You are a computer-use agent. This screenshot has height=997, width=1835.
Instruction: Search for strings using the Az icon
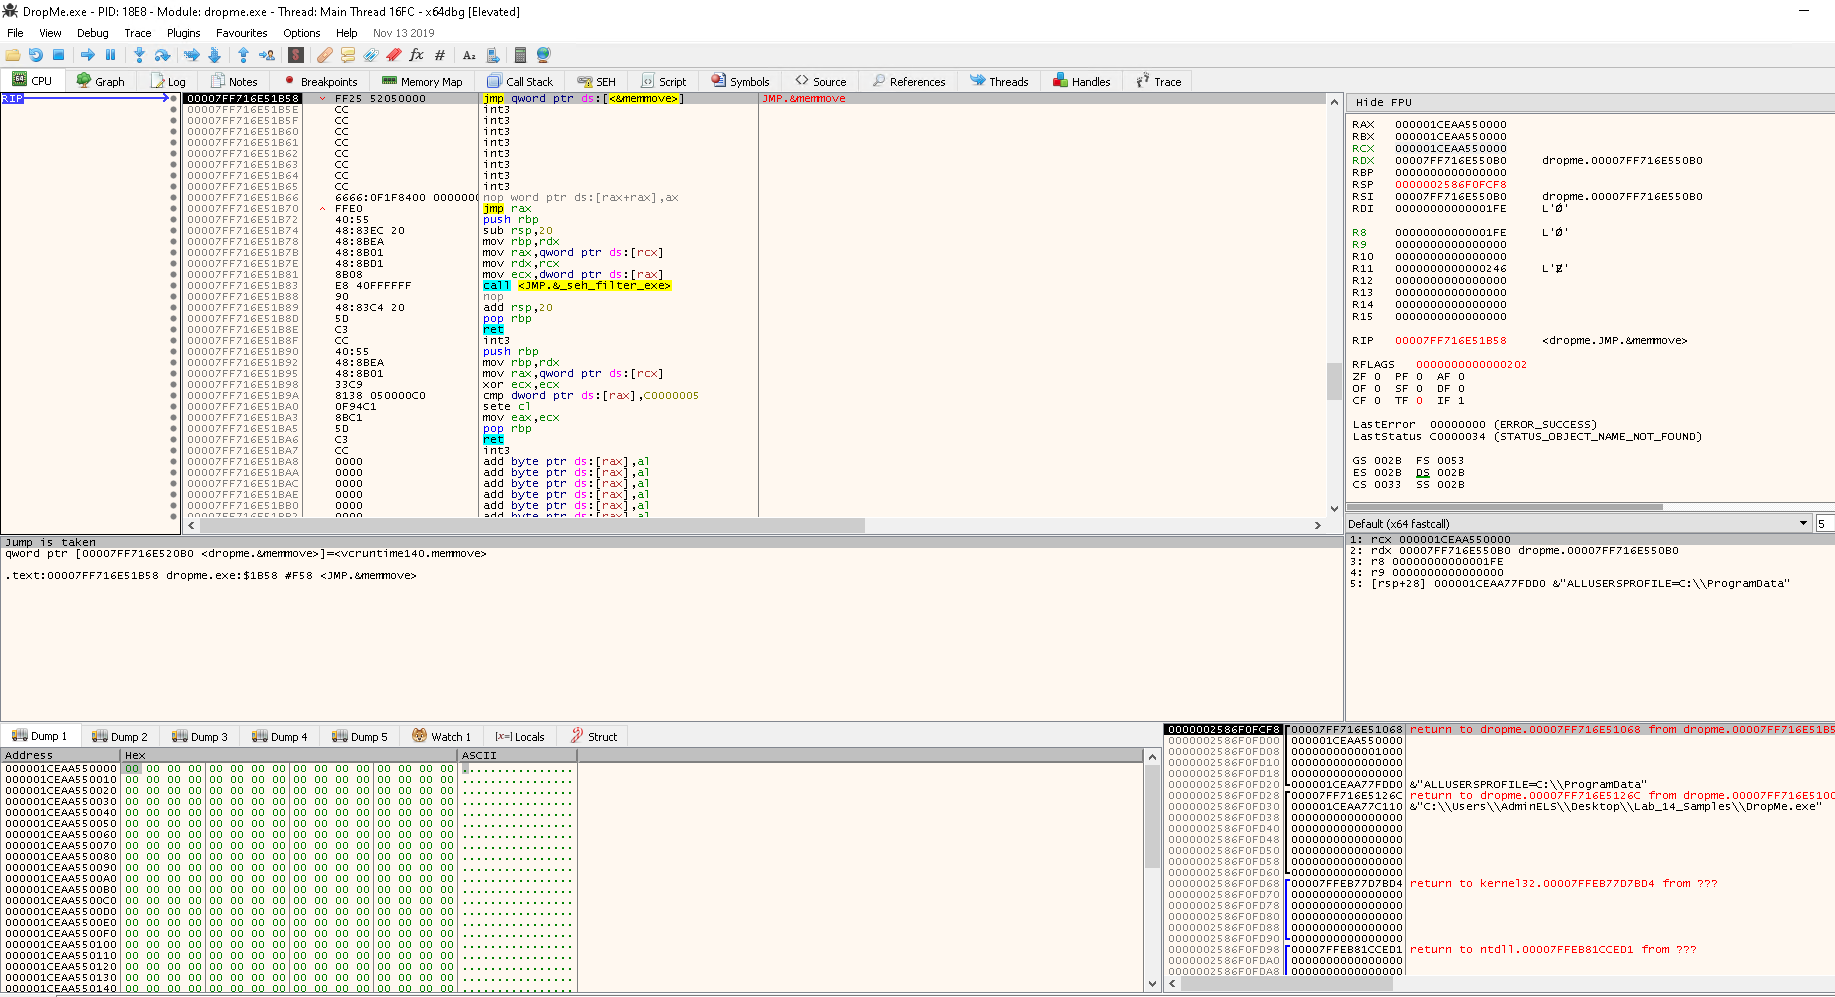[469, 55]
